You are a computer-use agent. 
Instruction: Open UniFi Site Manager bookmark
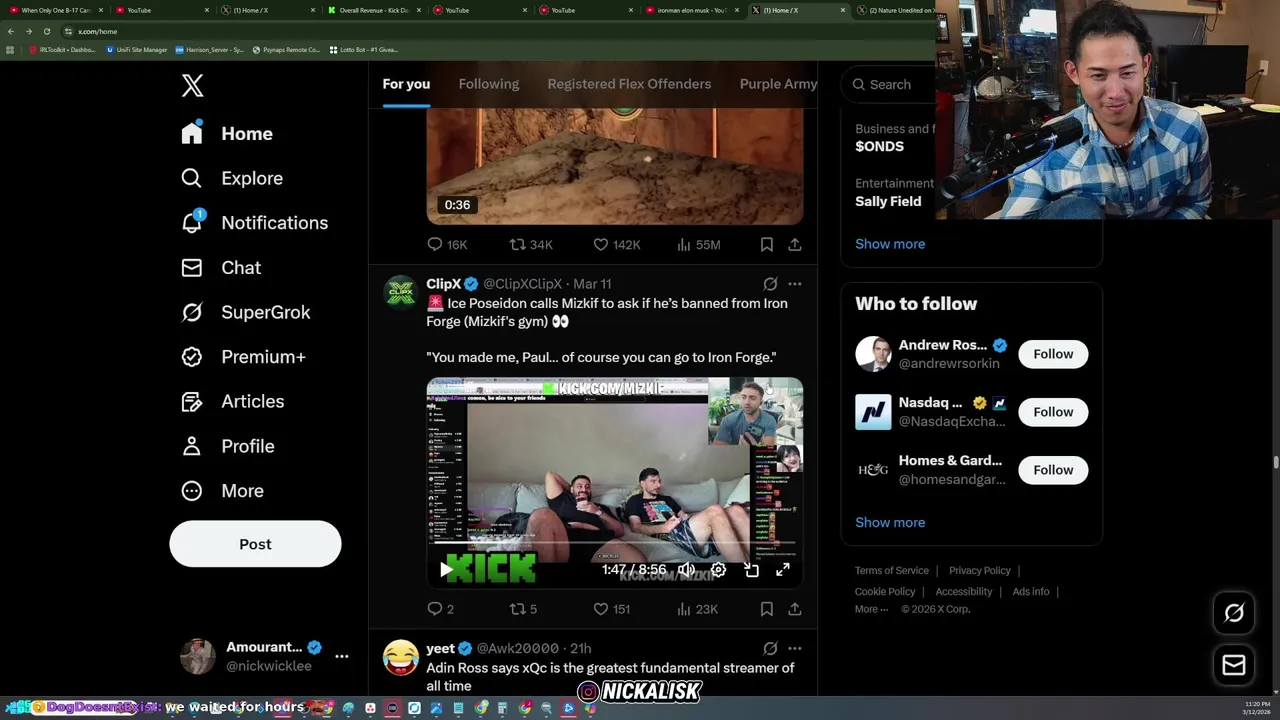[136, 49]
